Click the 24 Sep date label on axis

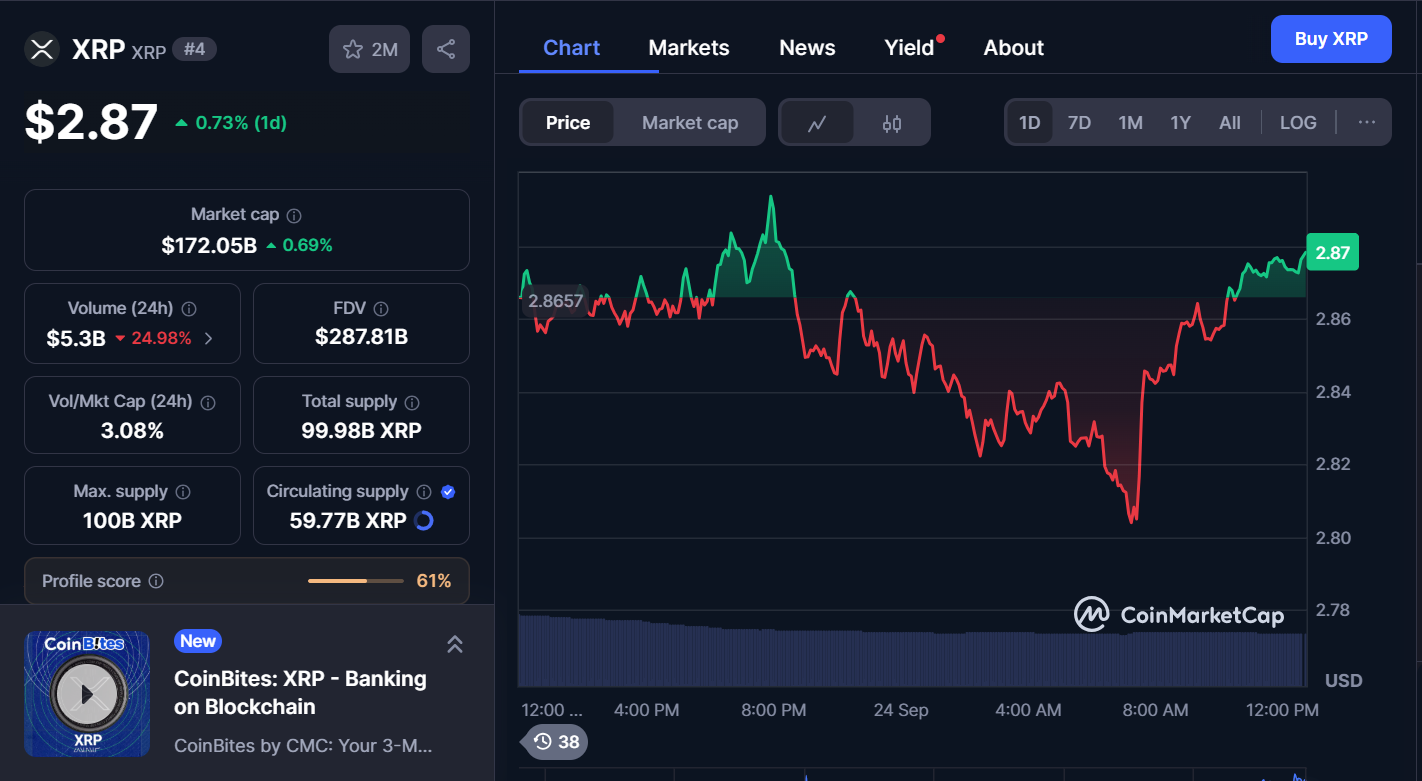[900, 710]
